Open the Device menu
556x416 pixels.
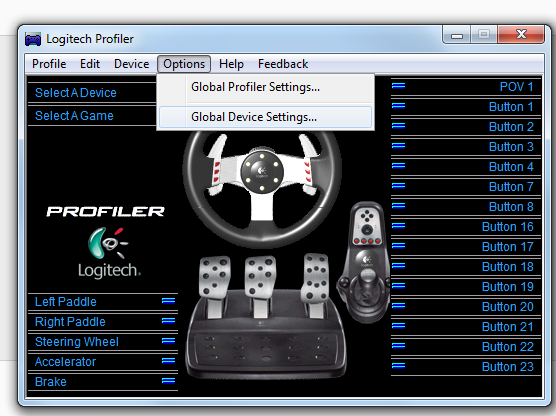point(132,64)
